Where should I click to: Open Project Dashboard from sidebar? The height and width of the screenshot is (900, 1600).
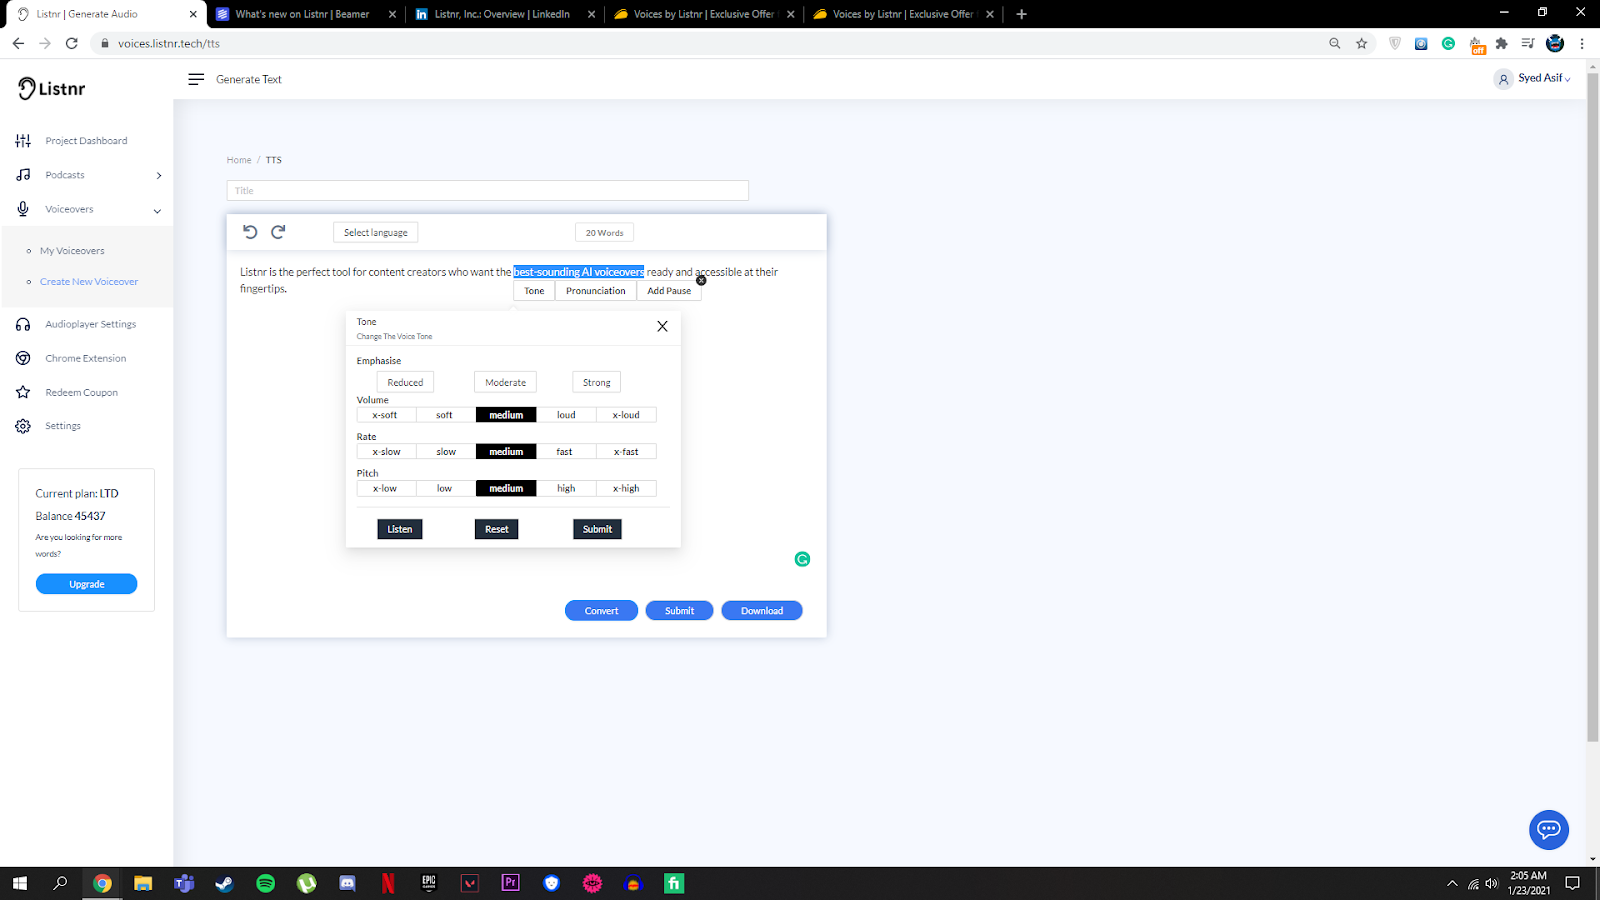(x=86, y=141)
